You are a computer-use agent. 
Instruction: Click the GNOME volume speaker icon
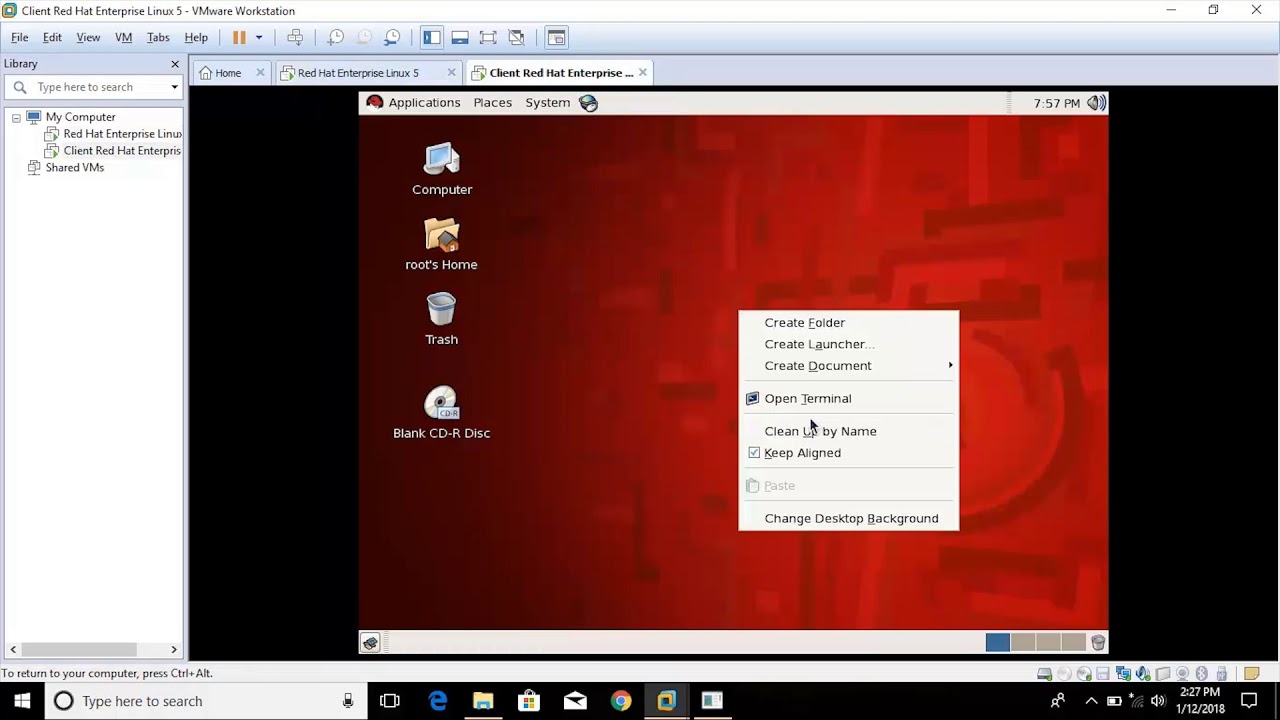1097,103
